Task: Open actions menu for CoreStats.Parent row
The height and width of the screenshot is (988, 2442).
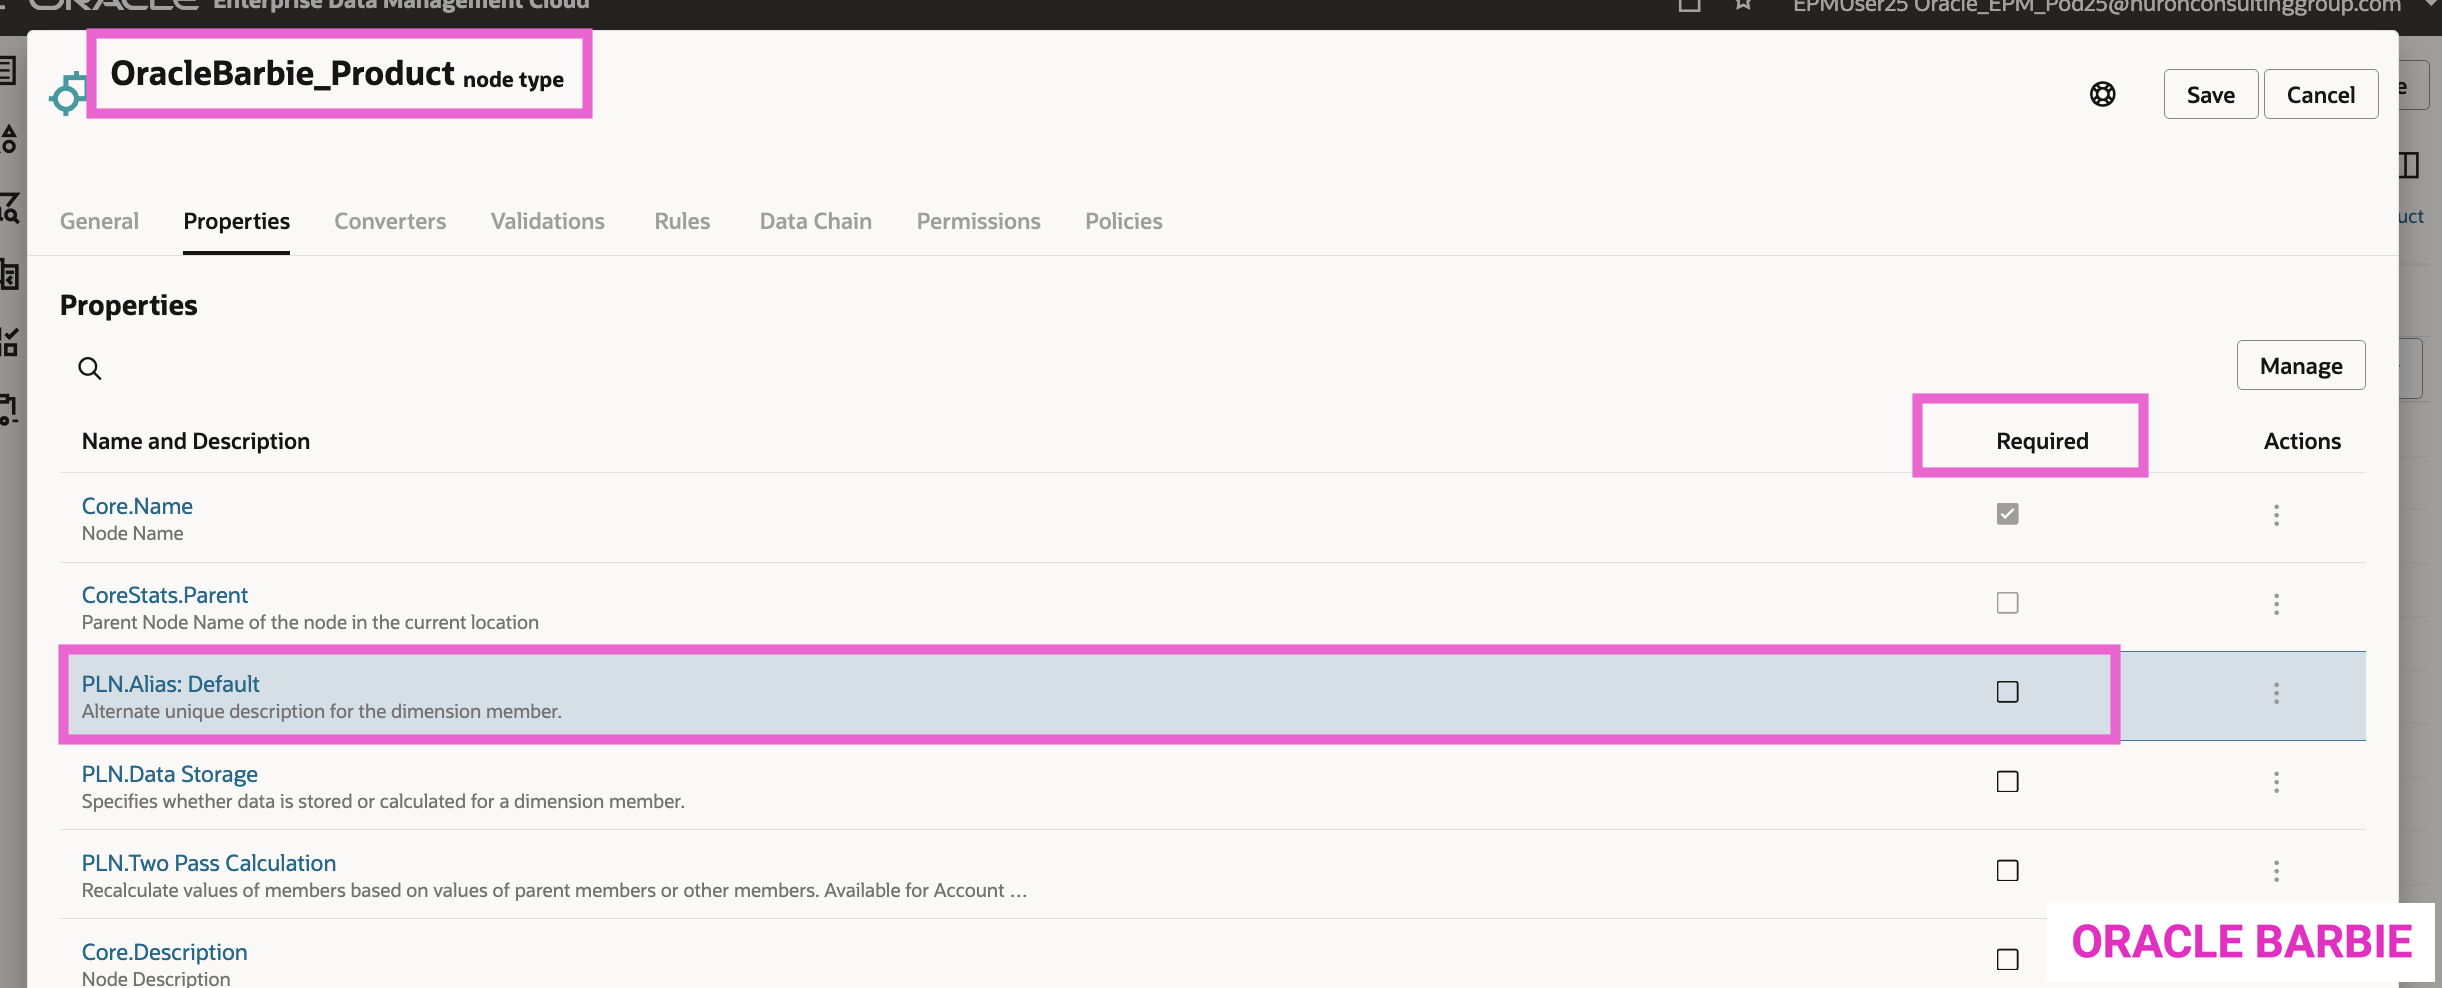Action: pyautogui.click(x=2276, y=604)
